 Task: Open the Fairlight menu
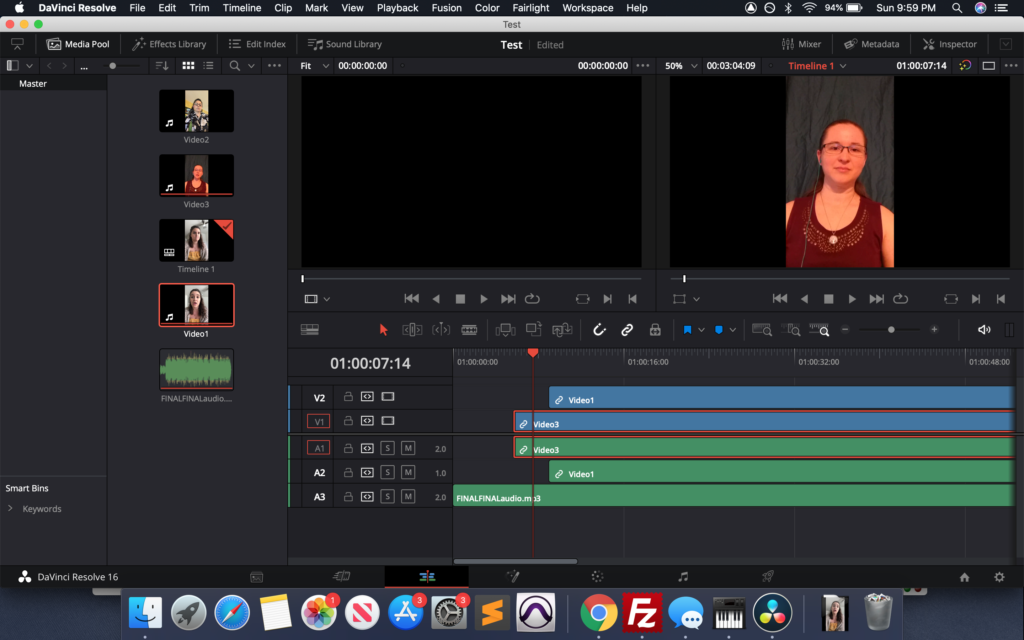click(530, 8)
